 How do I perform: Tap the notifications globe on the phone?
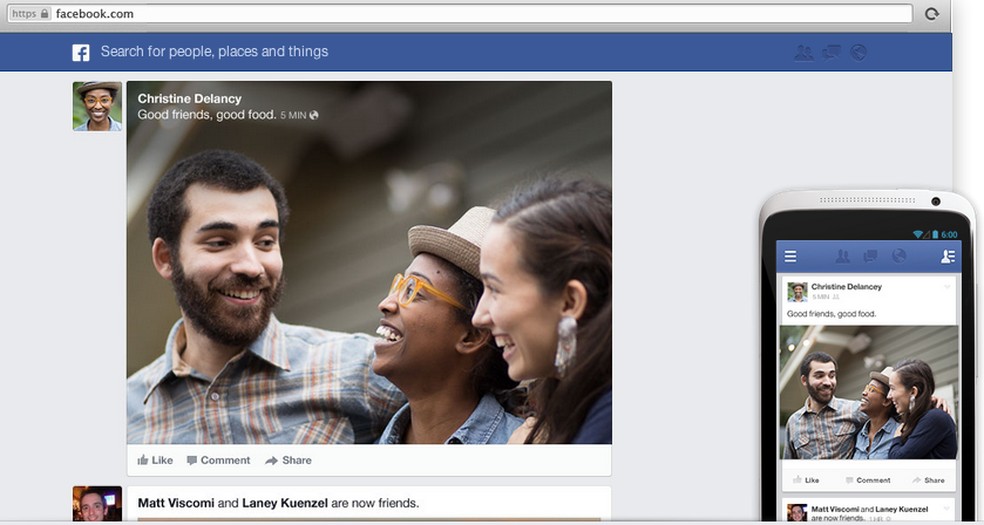899,256
